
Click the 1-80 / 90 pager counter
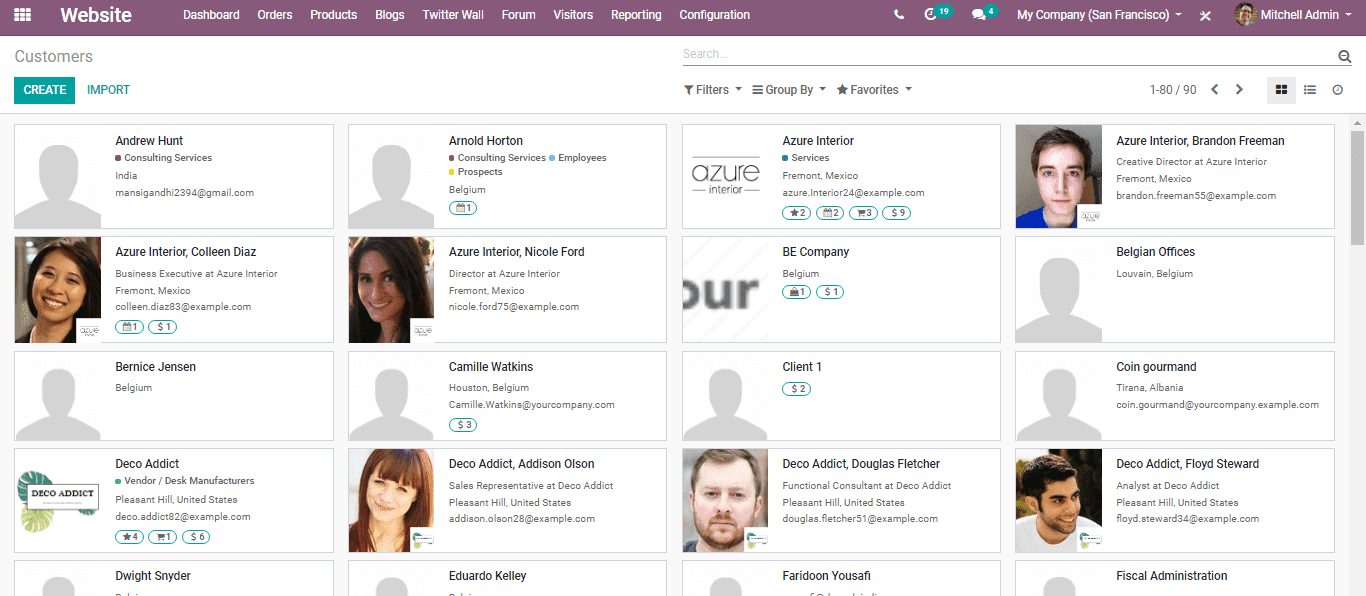coord(1173,90)
